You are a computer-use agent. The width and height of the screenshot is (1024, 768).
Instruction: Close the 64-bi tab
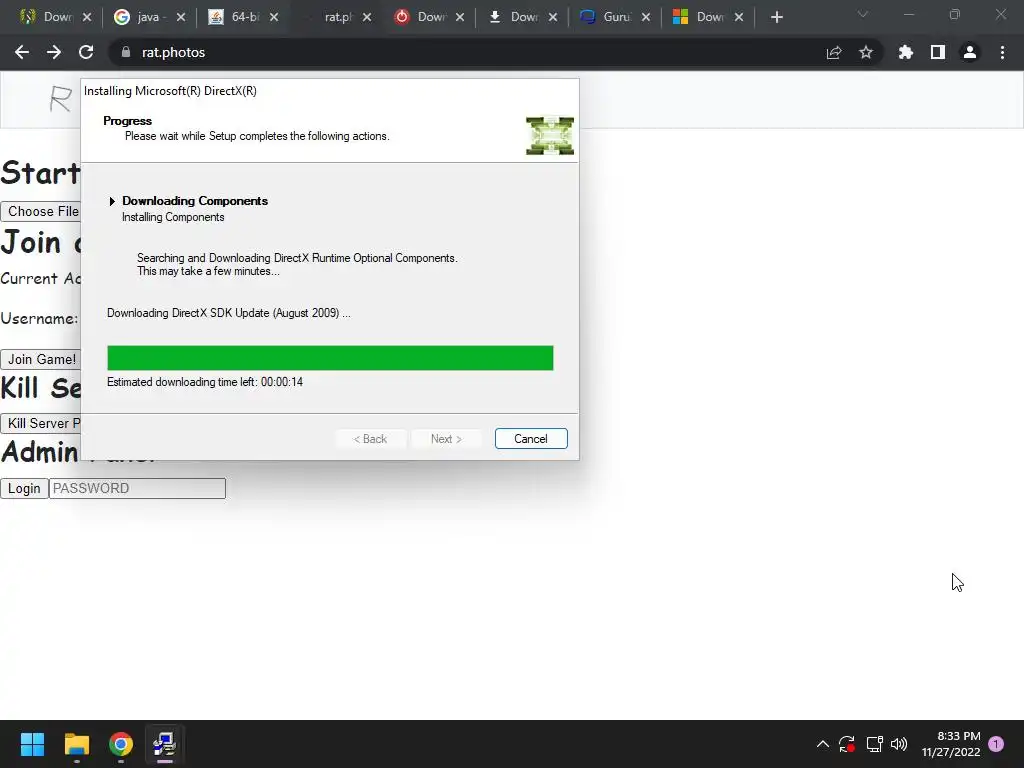(274, 17)
